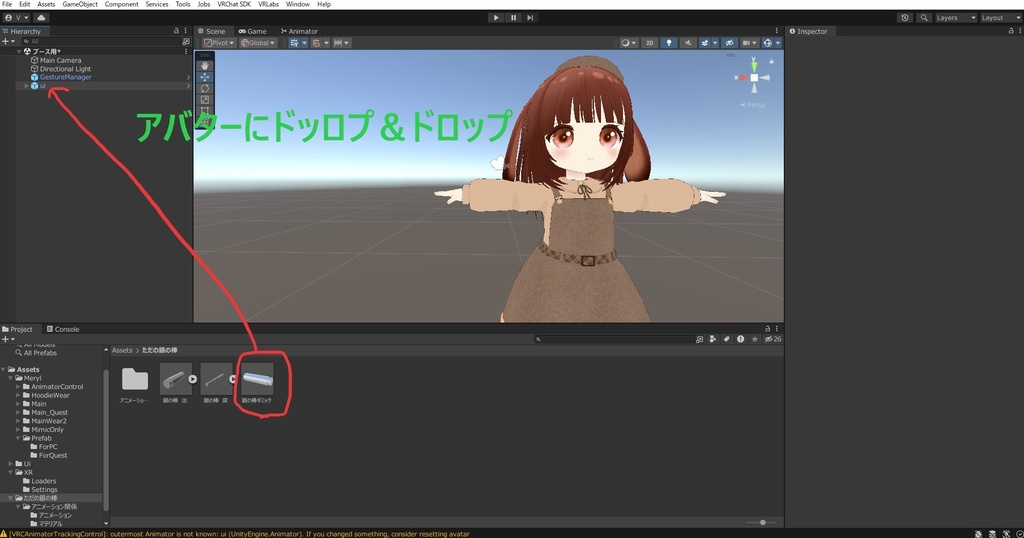The image size is (1024, 538).
Task: Lock the Inspector panel
Action: tap(1011, 31)
